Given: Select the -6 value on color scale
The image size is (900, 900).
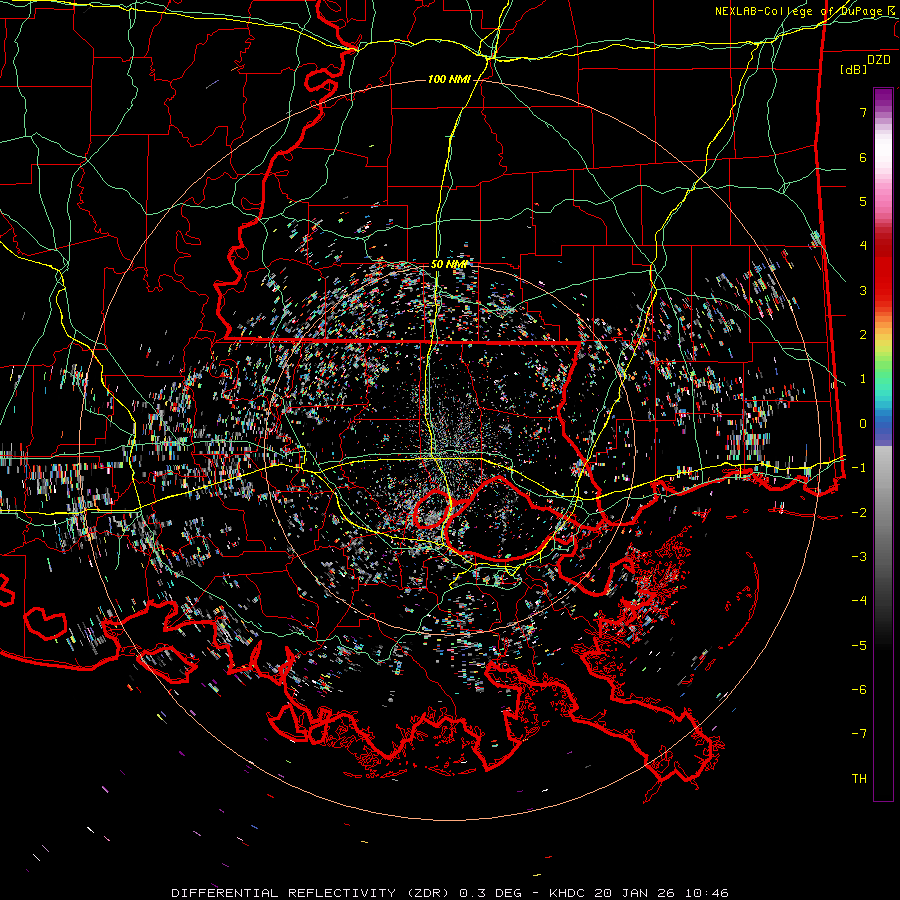Looking at the screenshot, I should tap(859, 690).
